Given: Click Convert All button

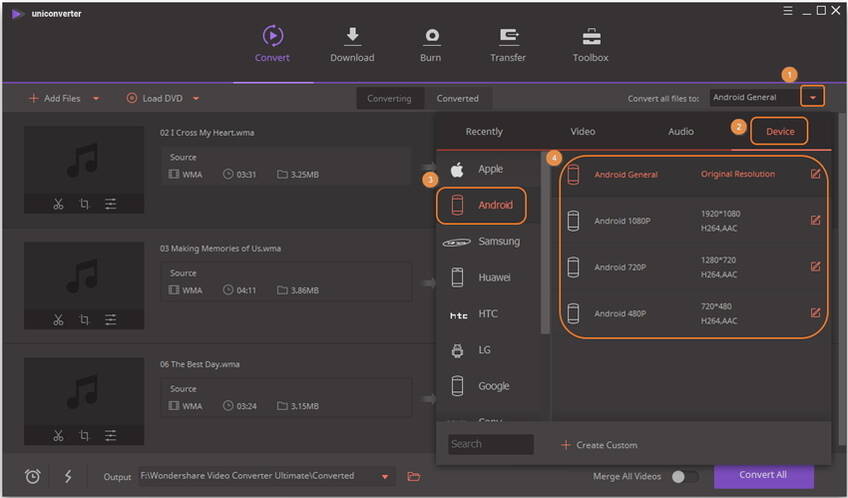Looking at the screenshot, I should coord(764,475).
